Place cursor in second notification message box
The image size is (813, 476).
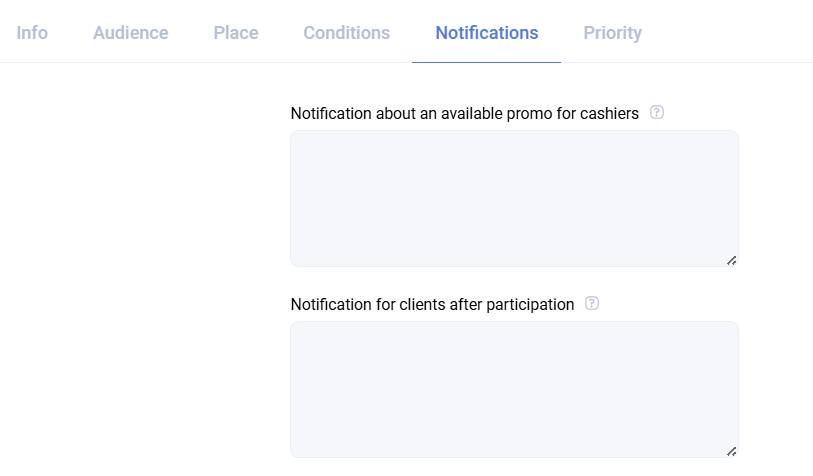point(514,389)
